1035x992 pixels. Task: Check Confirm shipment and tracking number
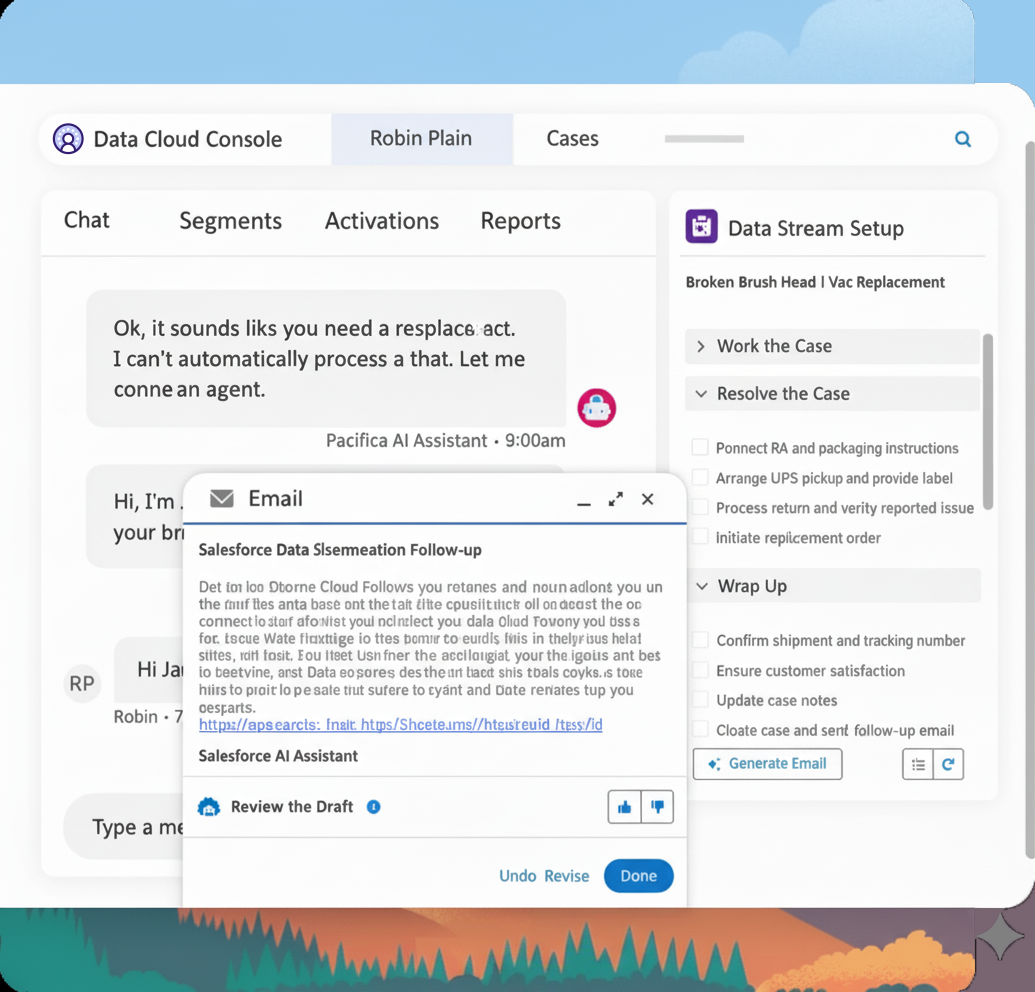700,641
